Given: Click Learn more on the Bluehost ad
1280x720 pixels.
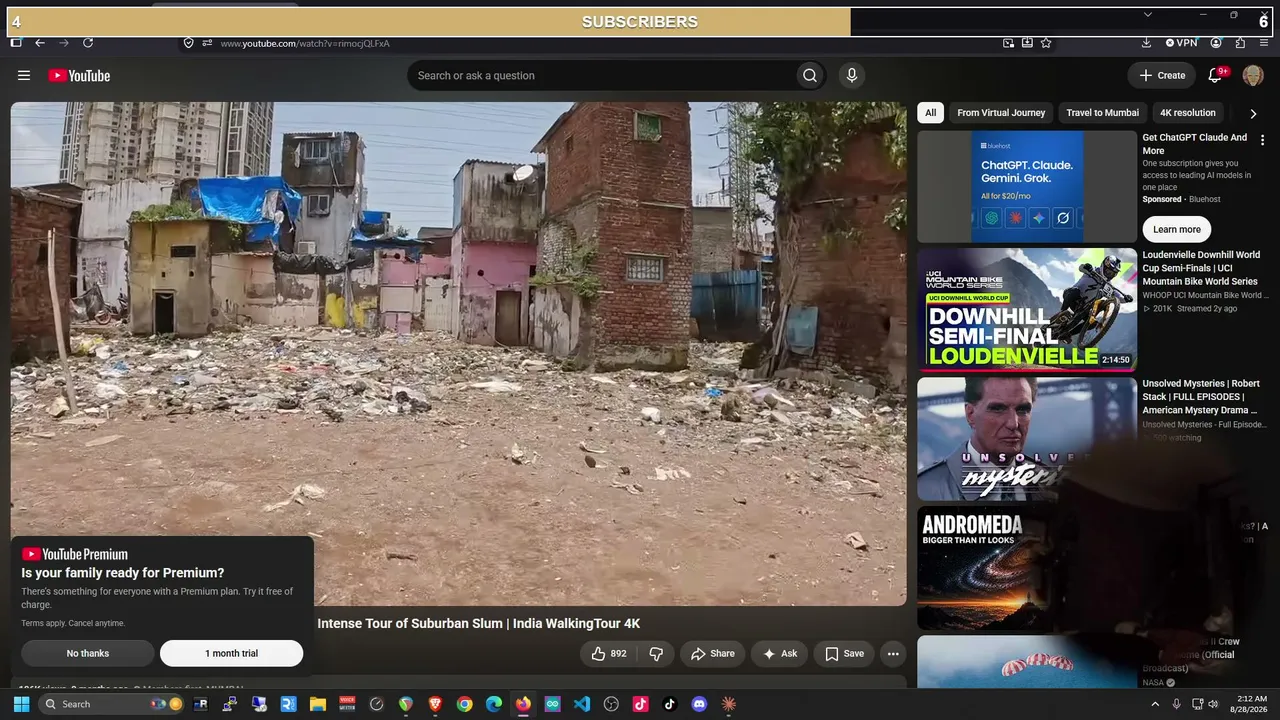Looking at the screenshot, I should point(1177,229).
